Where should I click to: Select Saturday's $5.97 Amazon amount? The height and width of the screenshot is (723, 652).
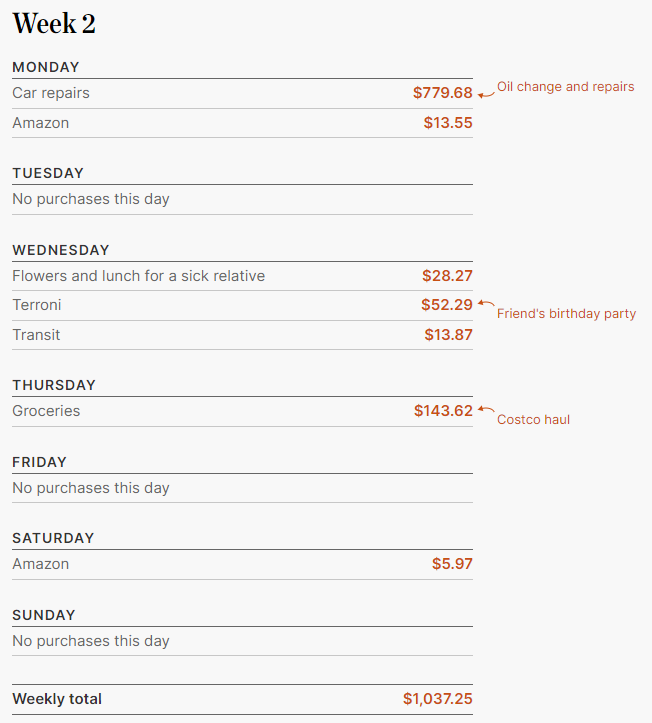coord(452,564)
